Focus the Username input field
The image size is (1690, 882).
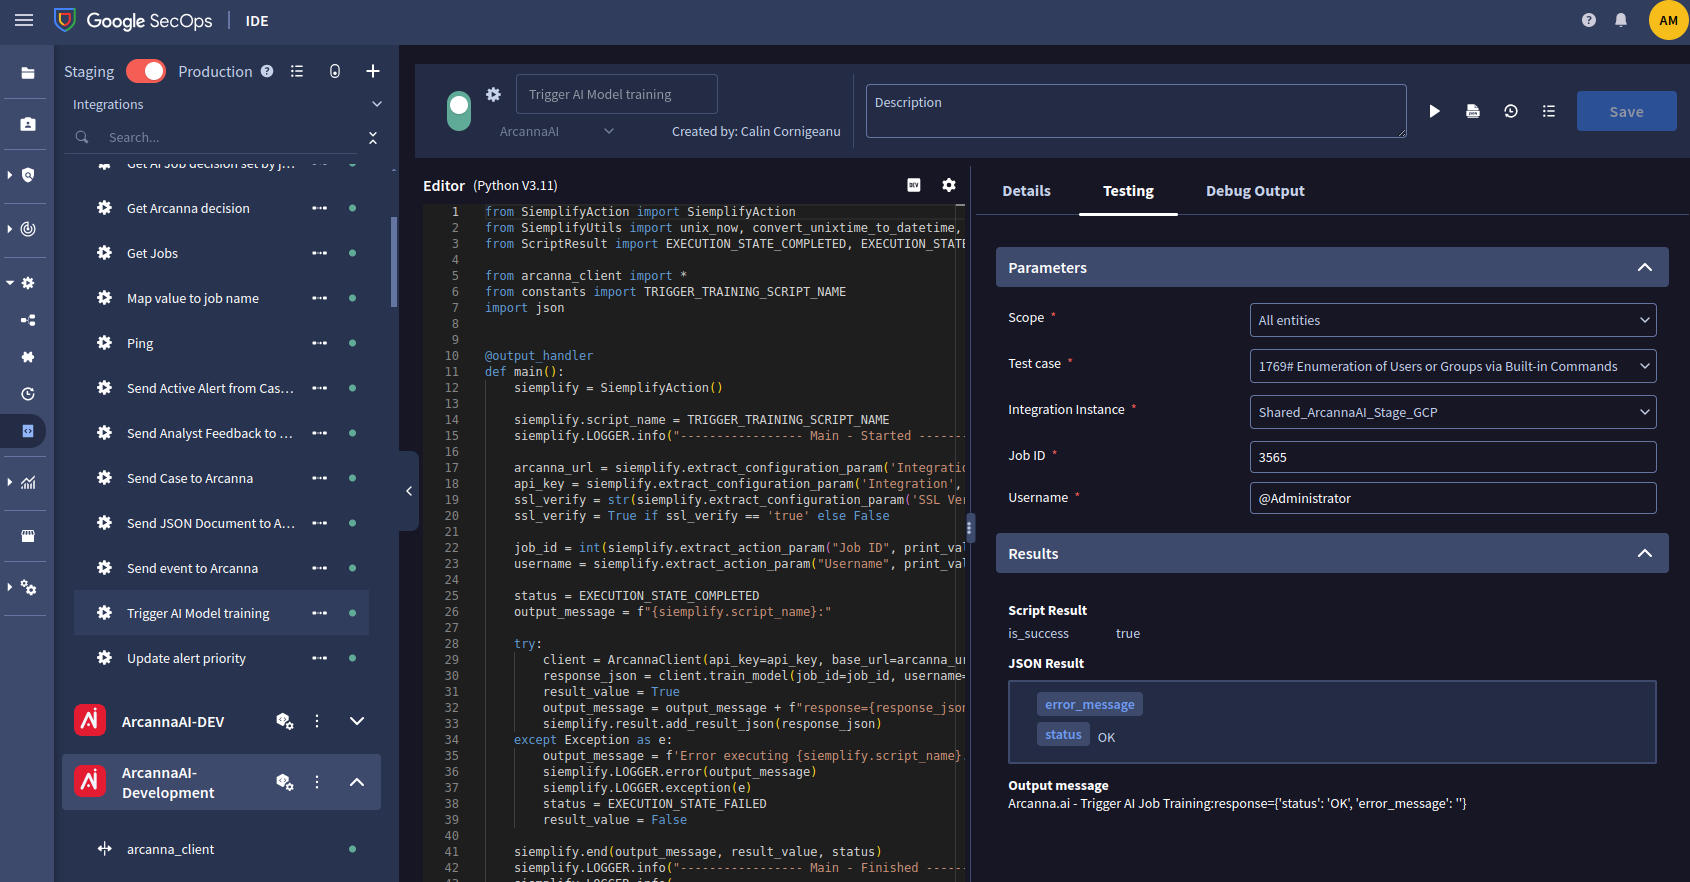(1453, 498)
